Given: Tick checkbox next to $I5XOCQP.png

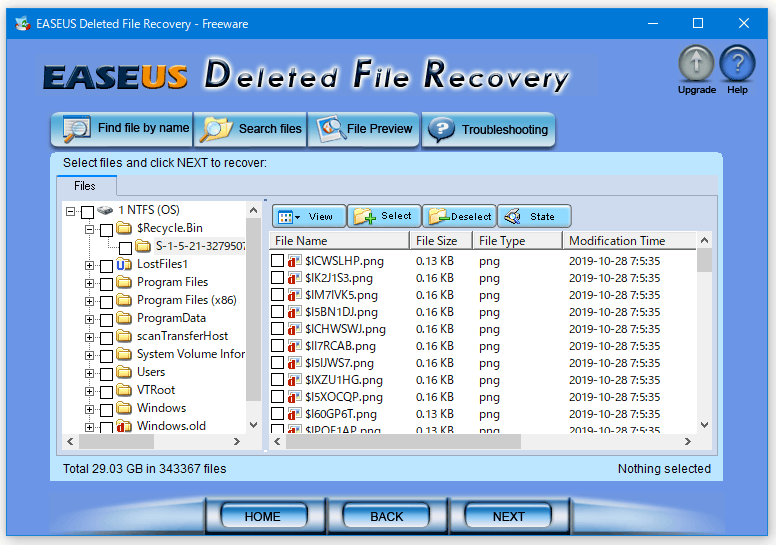Looking at the screenshot, I should [x=278, y=396].
